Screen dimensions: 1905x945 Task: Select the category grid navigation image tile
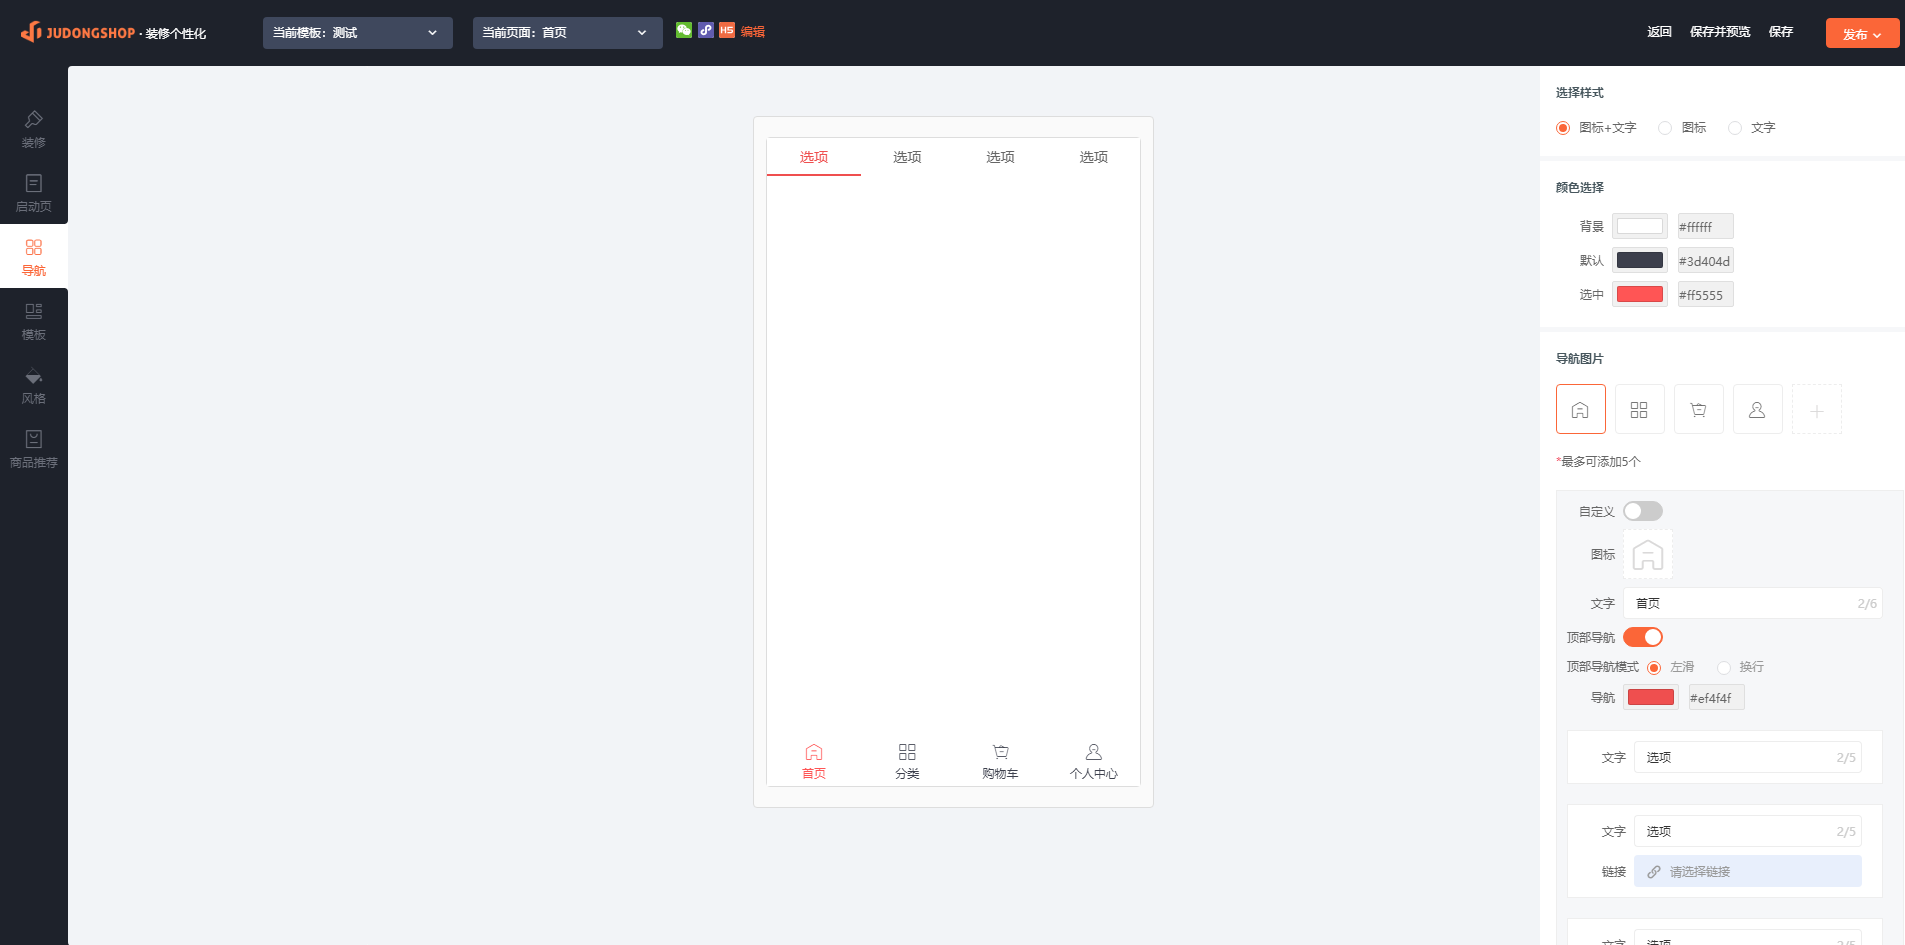1640,409
